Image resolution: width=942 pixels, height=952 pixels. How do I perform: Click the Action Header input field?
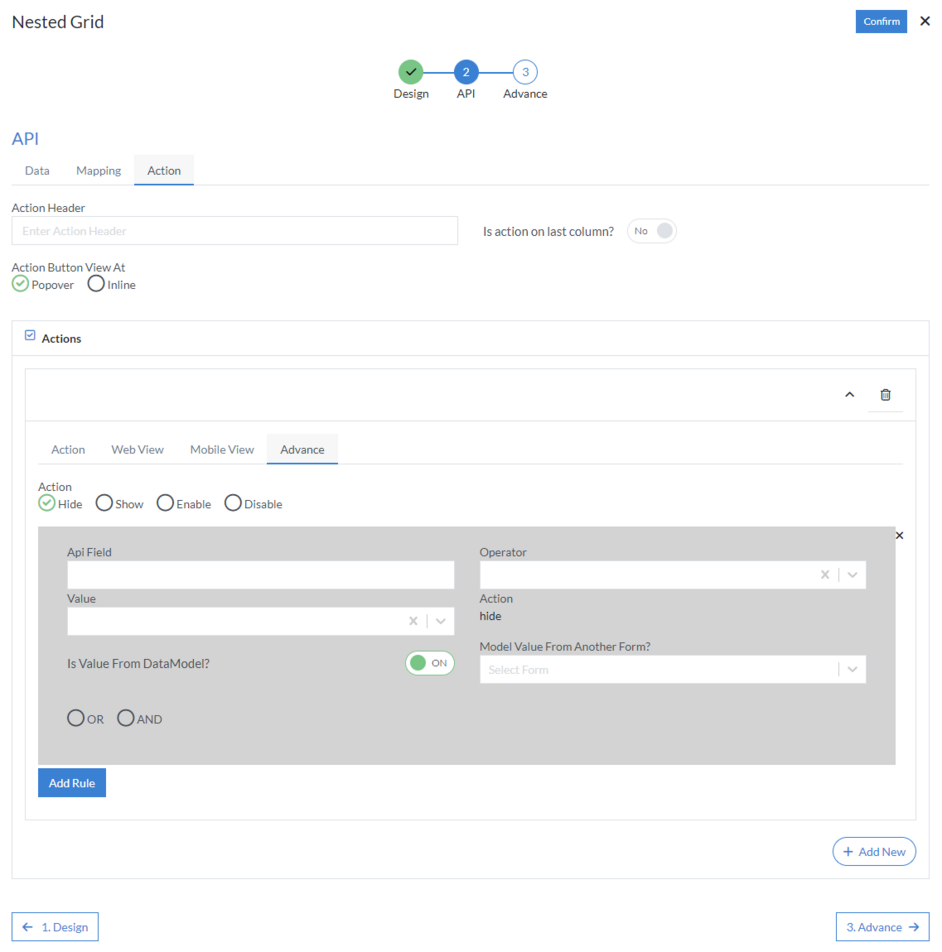tap(234, 231)
